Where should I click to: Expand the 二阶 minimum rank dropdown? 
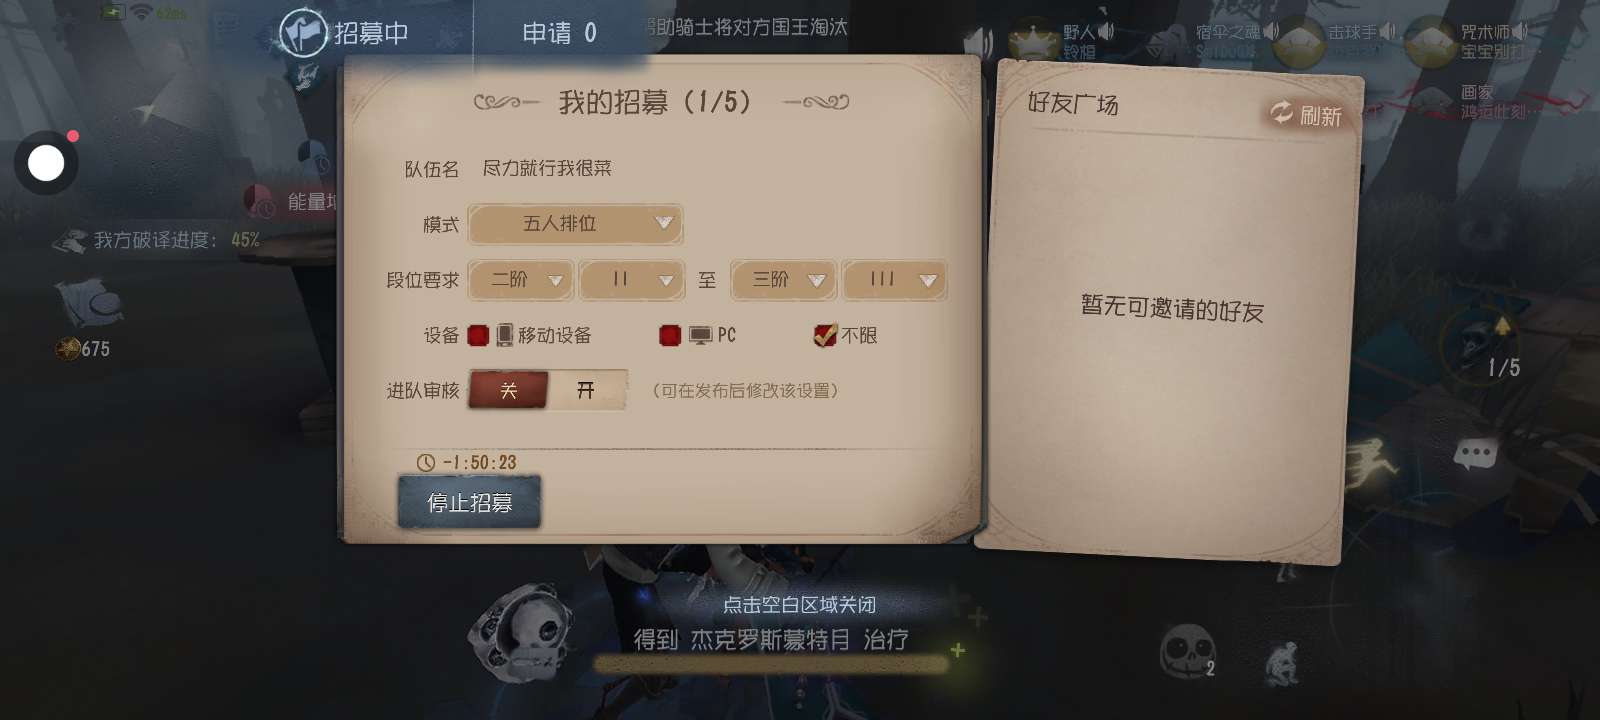coord(521,280)
